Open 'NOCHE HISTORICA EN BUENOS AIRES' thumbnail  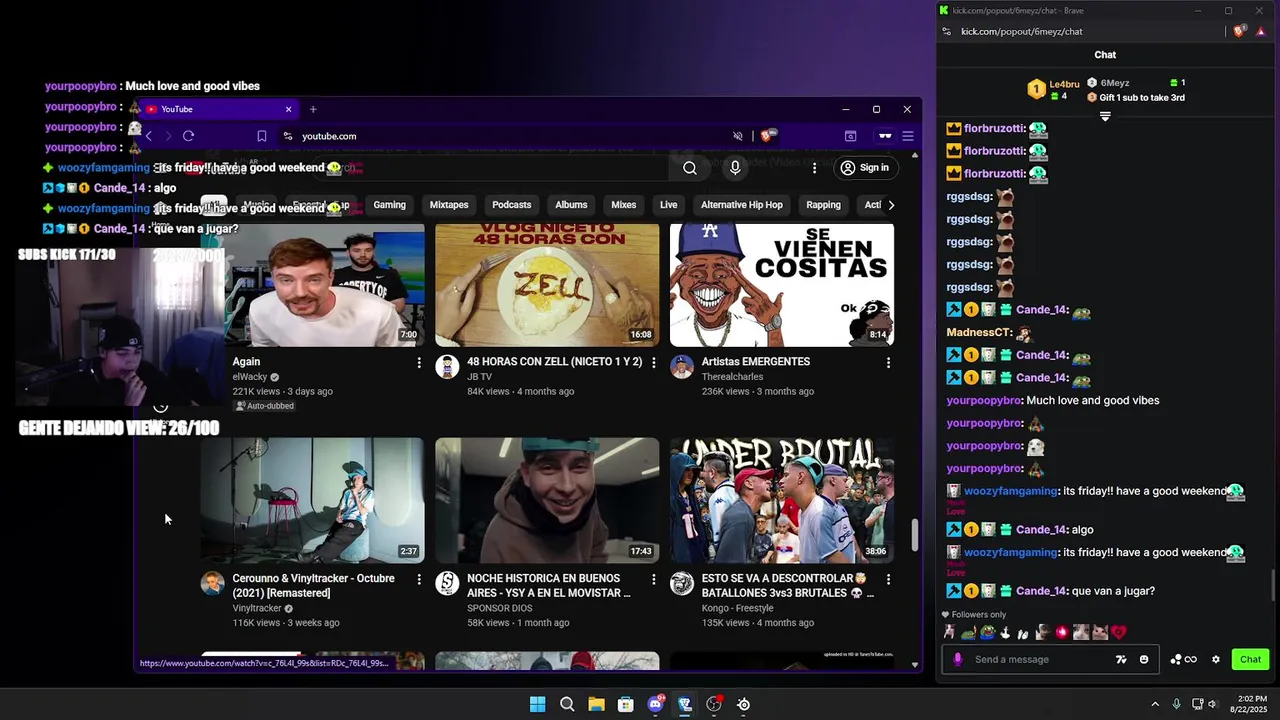[x=547, y=500]
